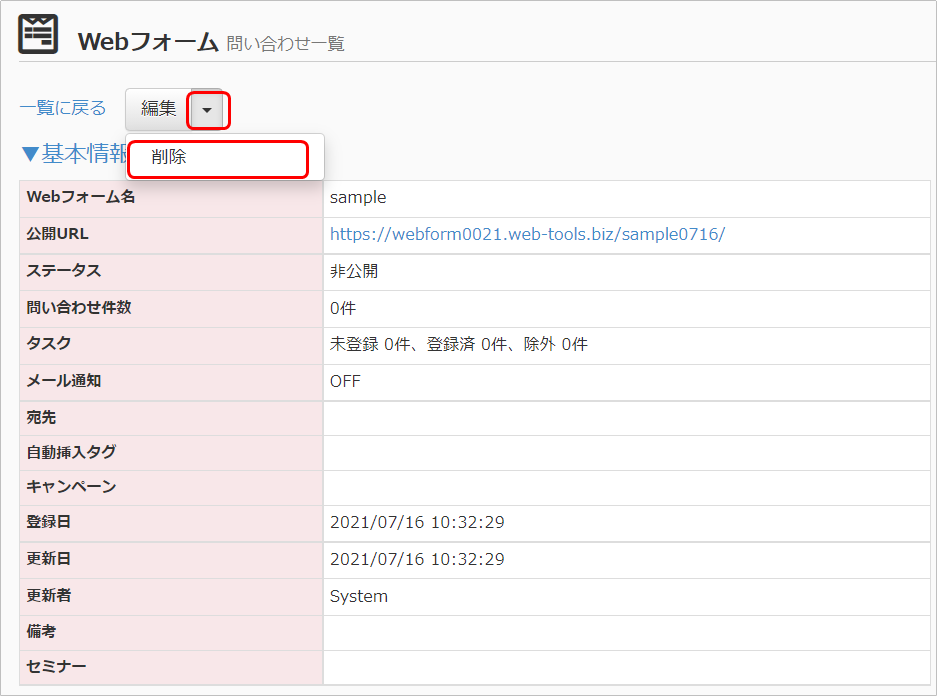Collapse the ▼基本情報 section

(x=72, y=154)
